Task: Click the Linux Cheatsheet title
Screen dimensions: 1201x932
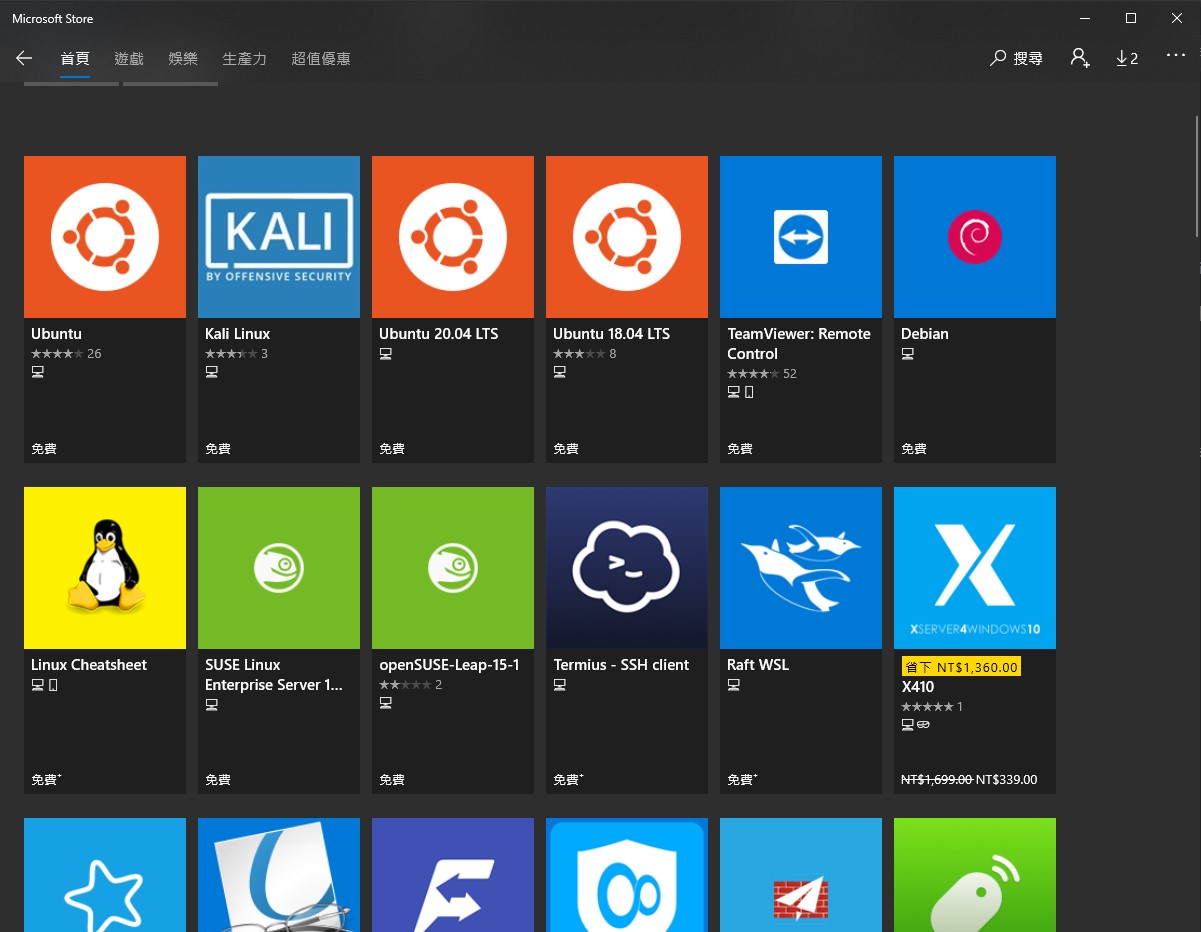Action: click(x=89, y=665)
